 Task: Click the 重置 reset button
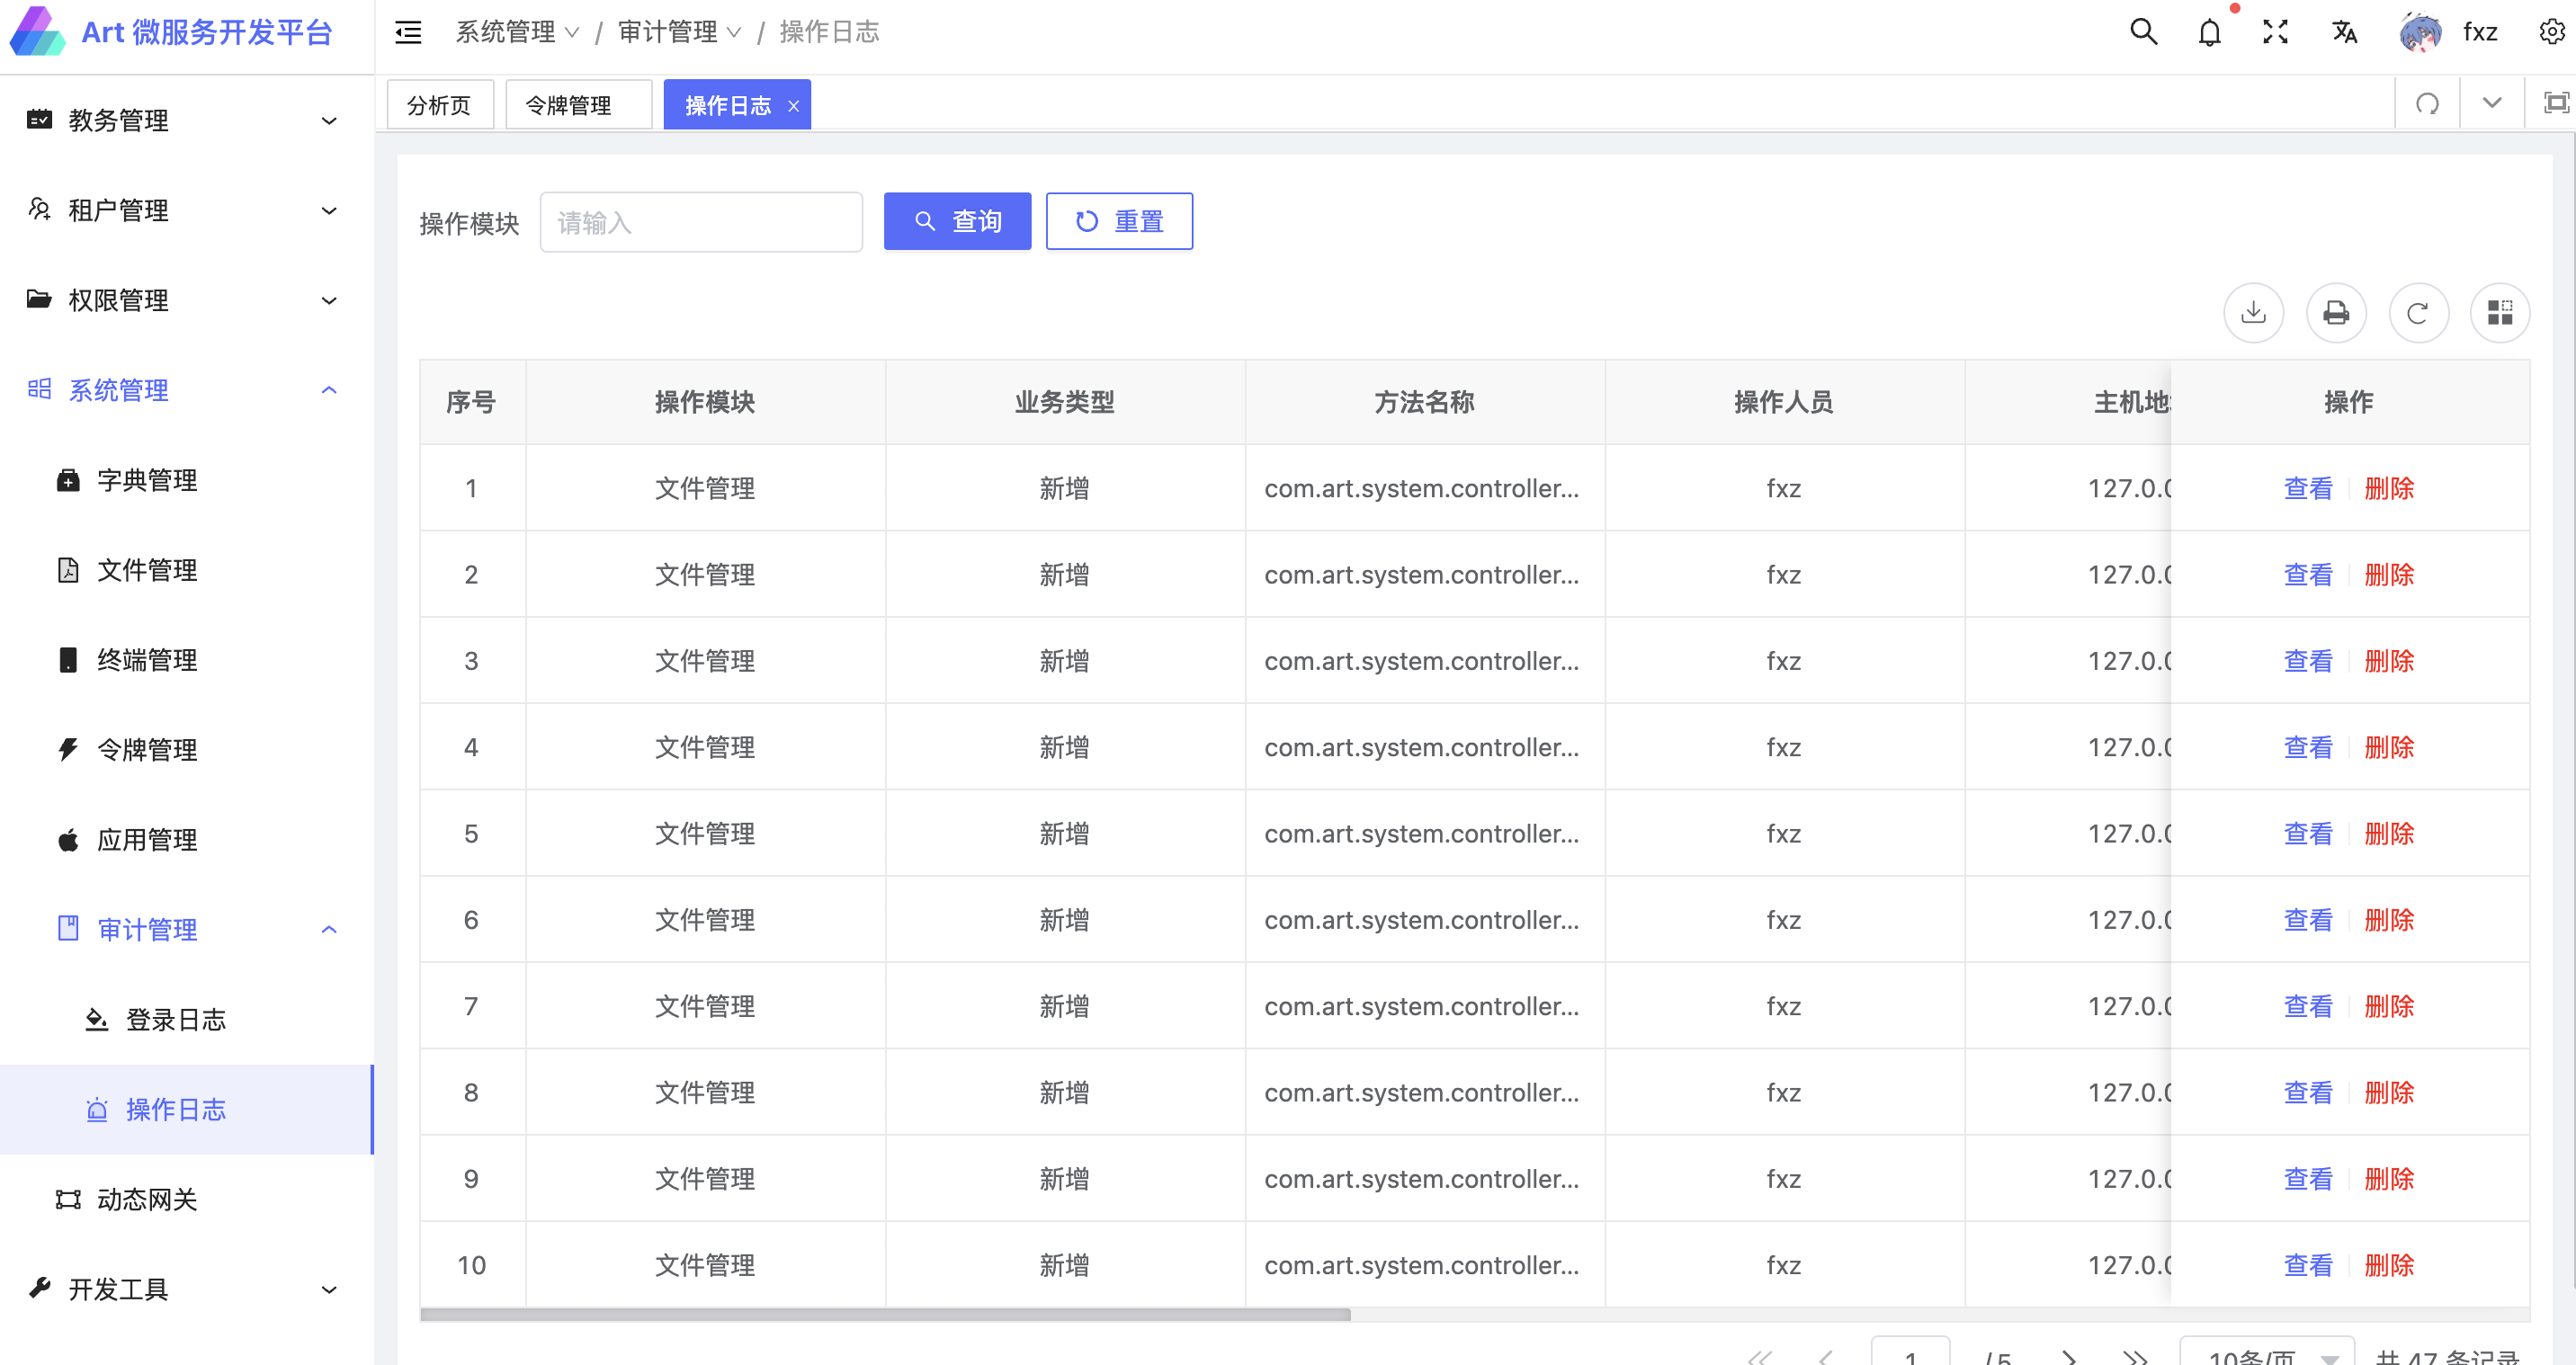[1119, 221]
